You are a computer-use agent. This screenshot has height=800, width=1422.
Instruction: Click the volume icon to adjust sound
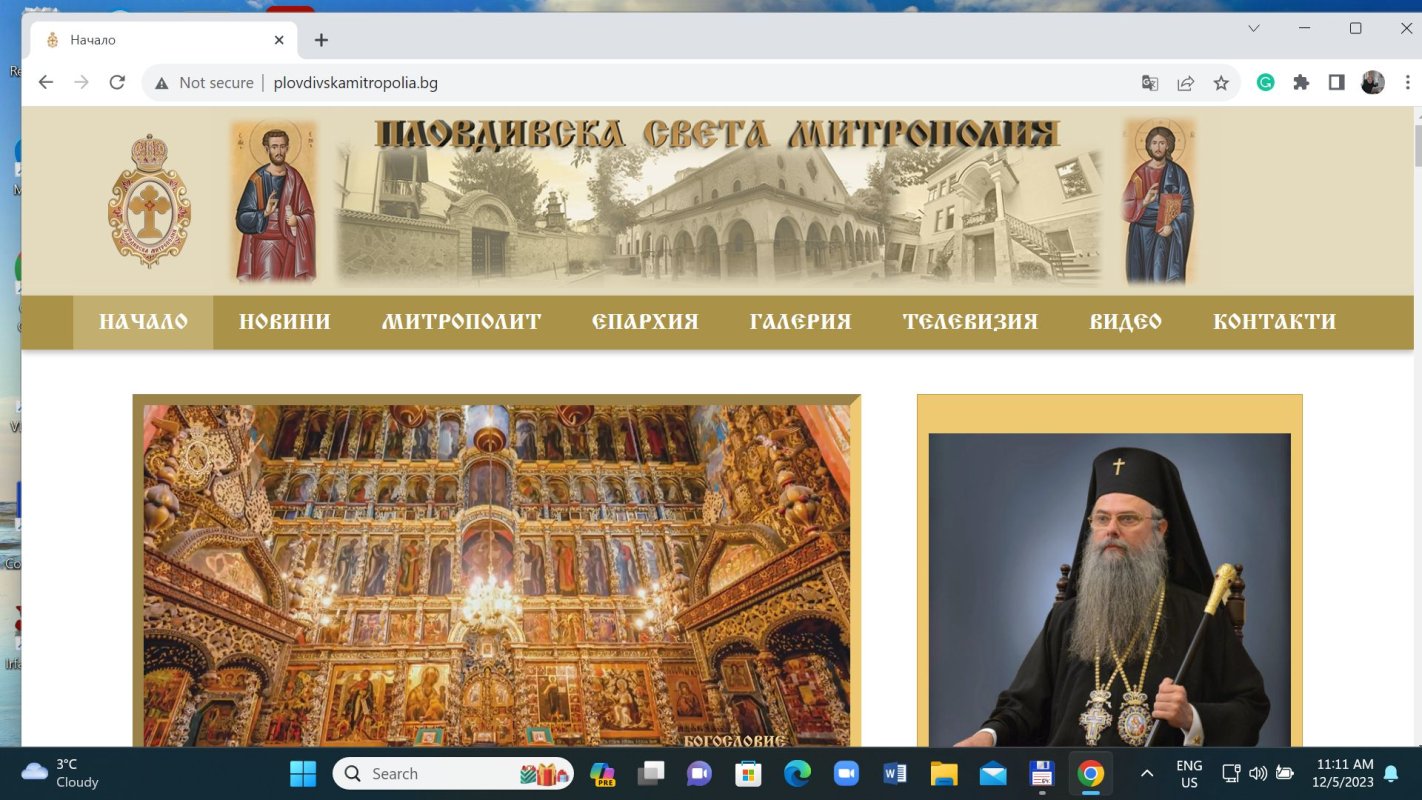[1257, 773]
